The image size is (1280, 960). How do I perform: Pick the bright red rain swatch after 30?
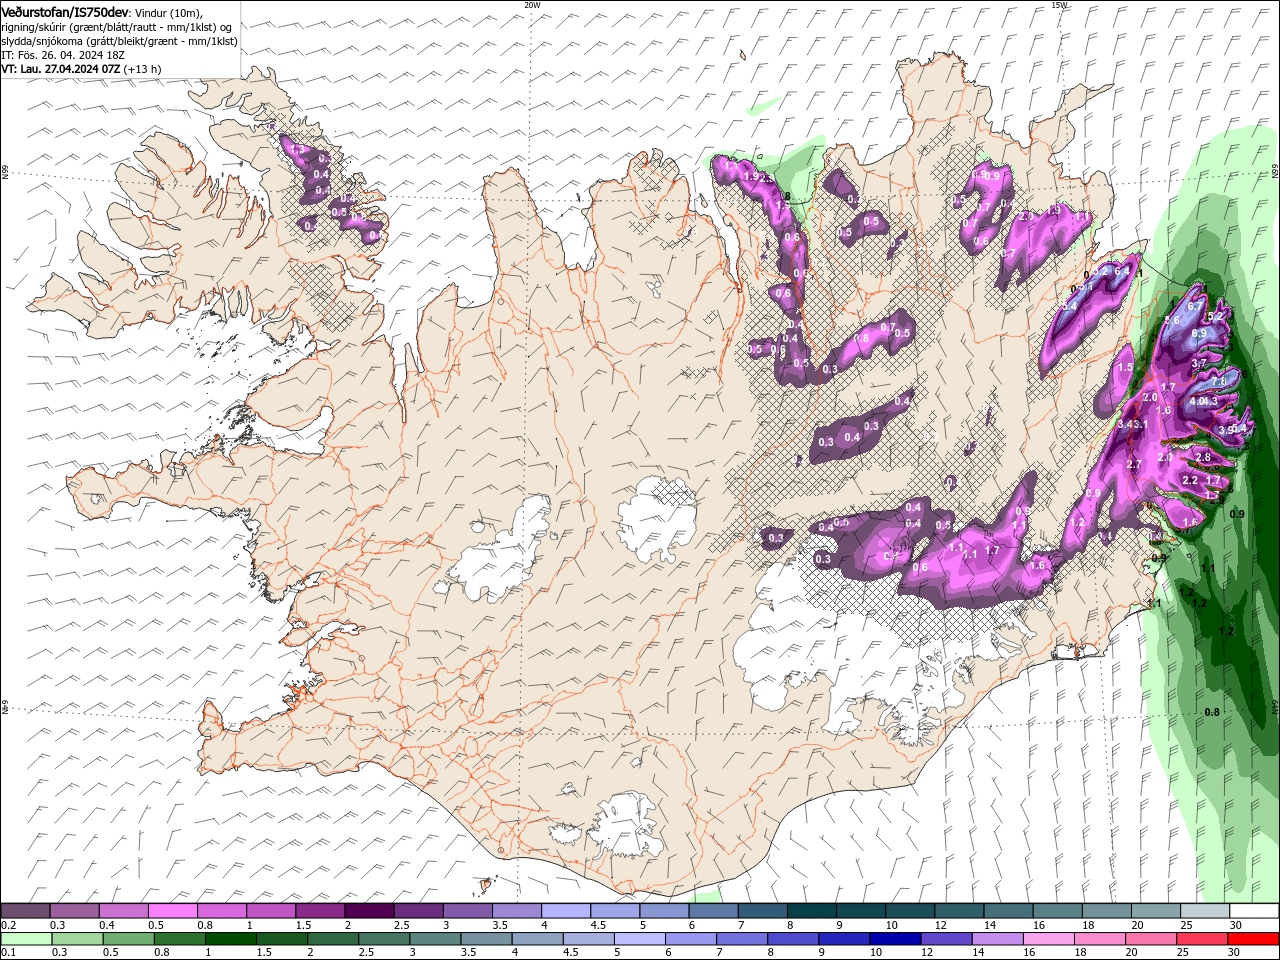click(1254, 939)
